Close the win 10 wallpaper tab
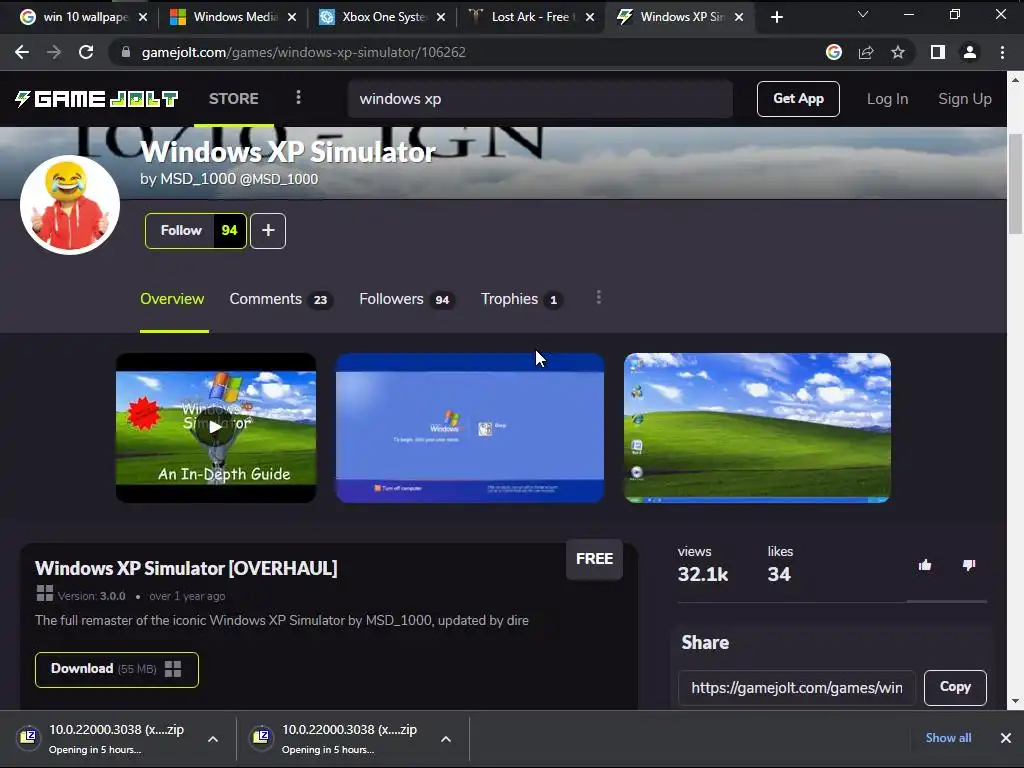Image resolution: width=1024 pixels, height=768 pixels. pos(143,17)
